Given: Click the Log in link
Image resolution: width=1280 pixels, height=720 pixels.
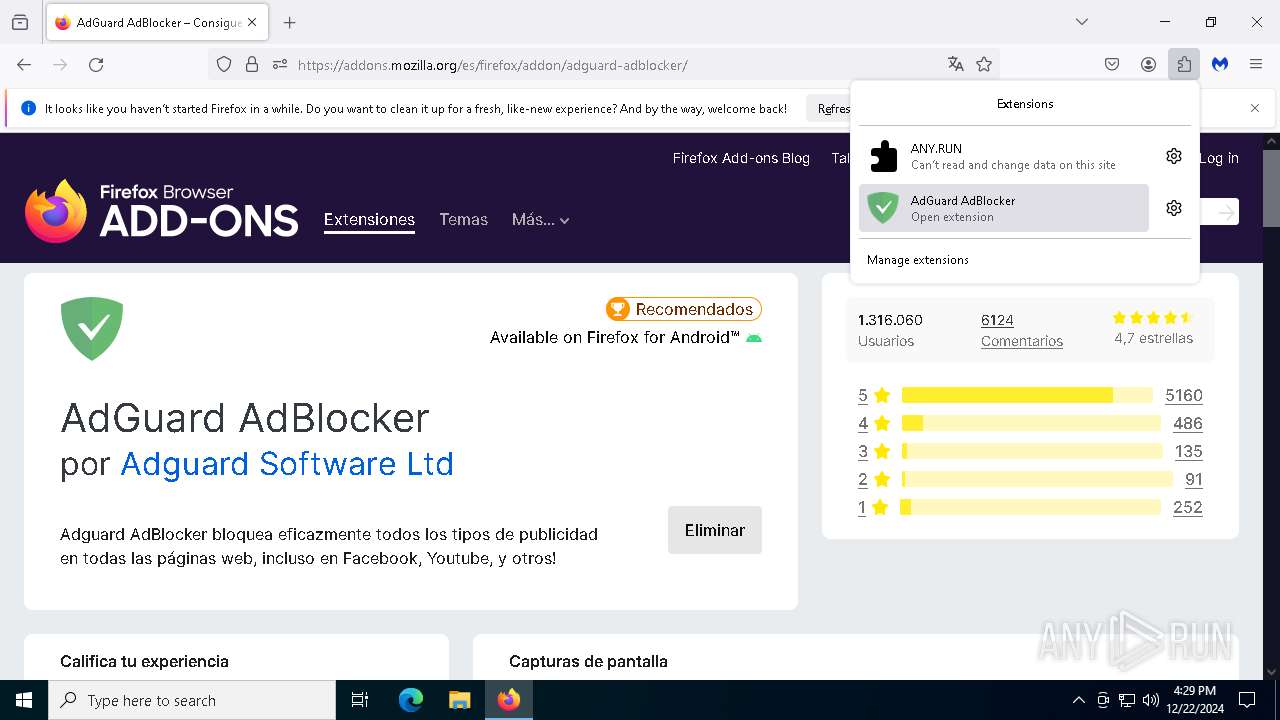Looking at the screenshot, I should (1219, 158).
